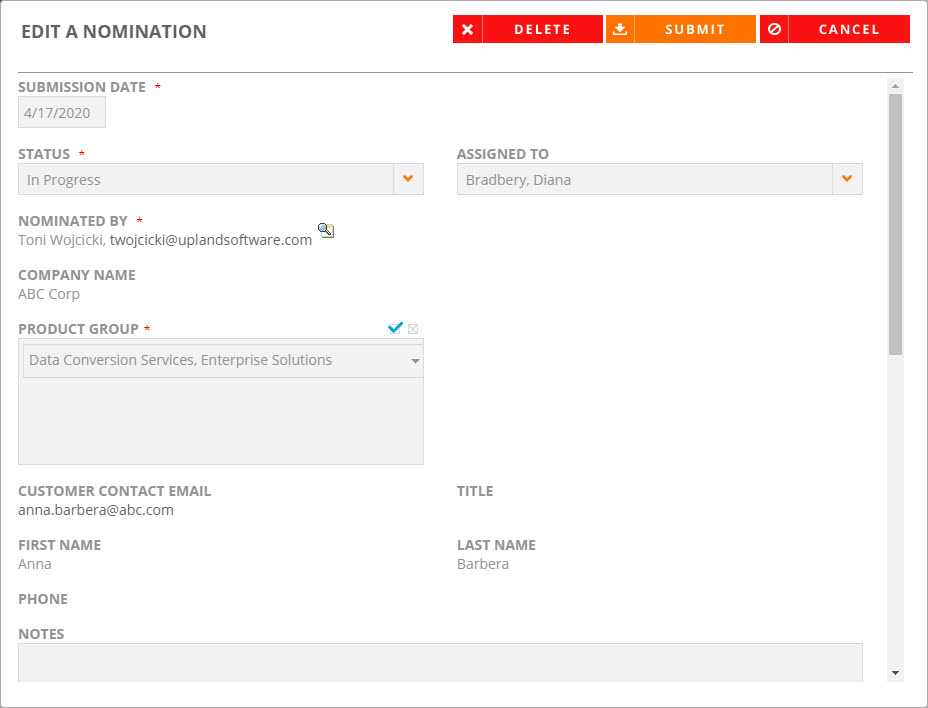Image resolution: width=928 pixels, height=708 pixels.
Task: Click company name text ABC Corp
Action: click(x=49, y=294)
